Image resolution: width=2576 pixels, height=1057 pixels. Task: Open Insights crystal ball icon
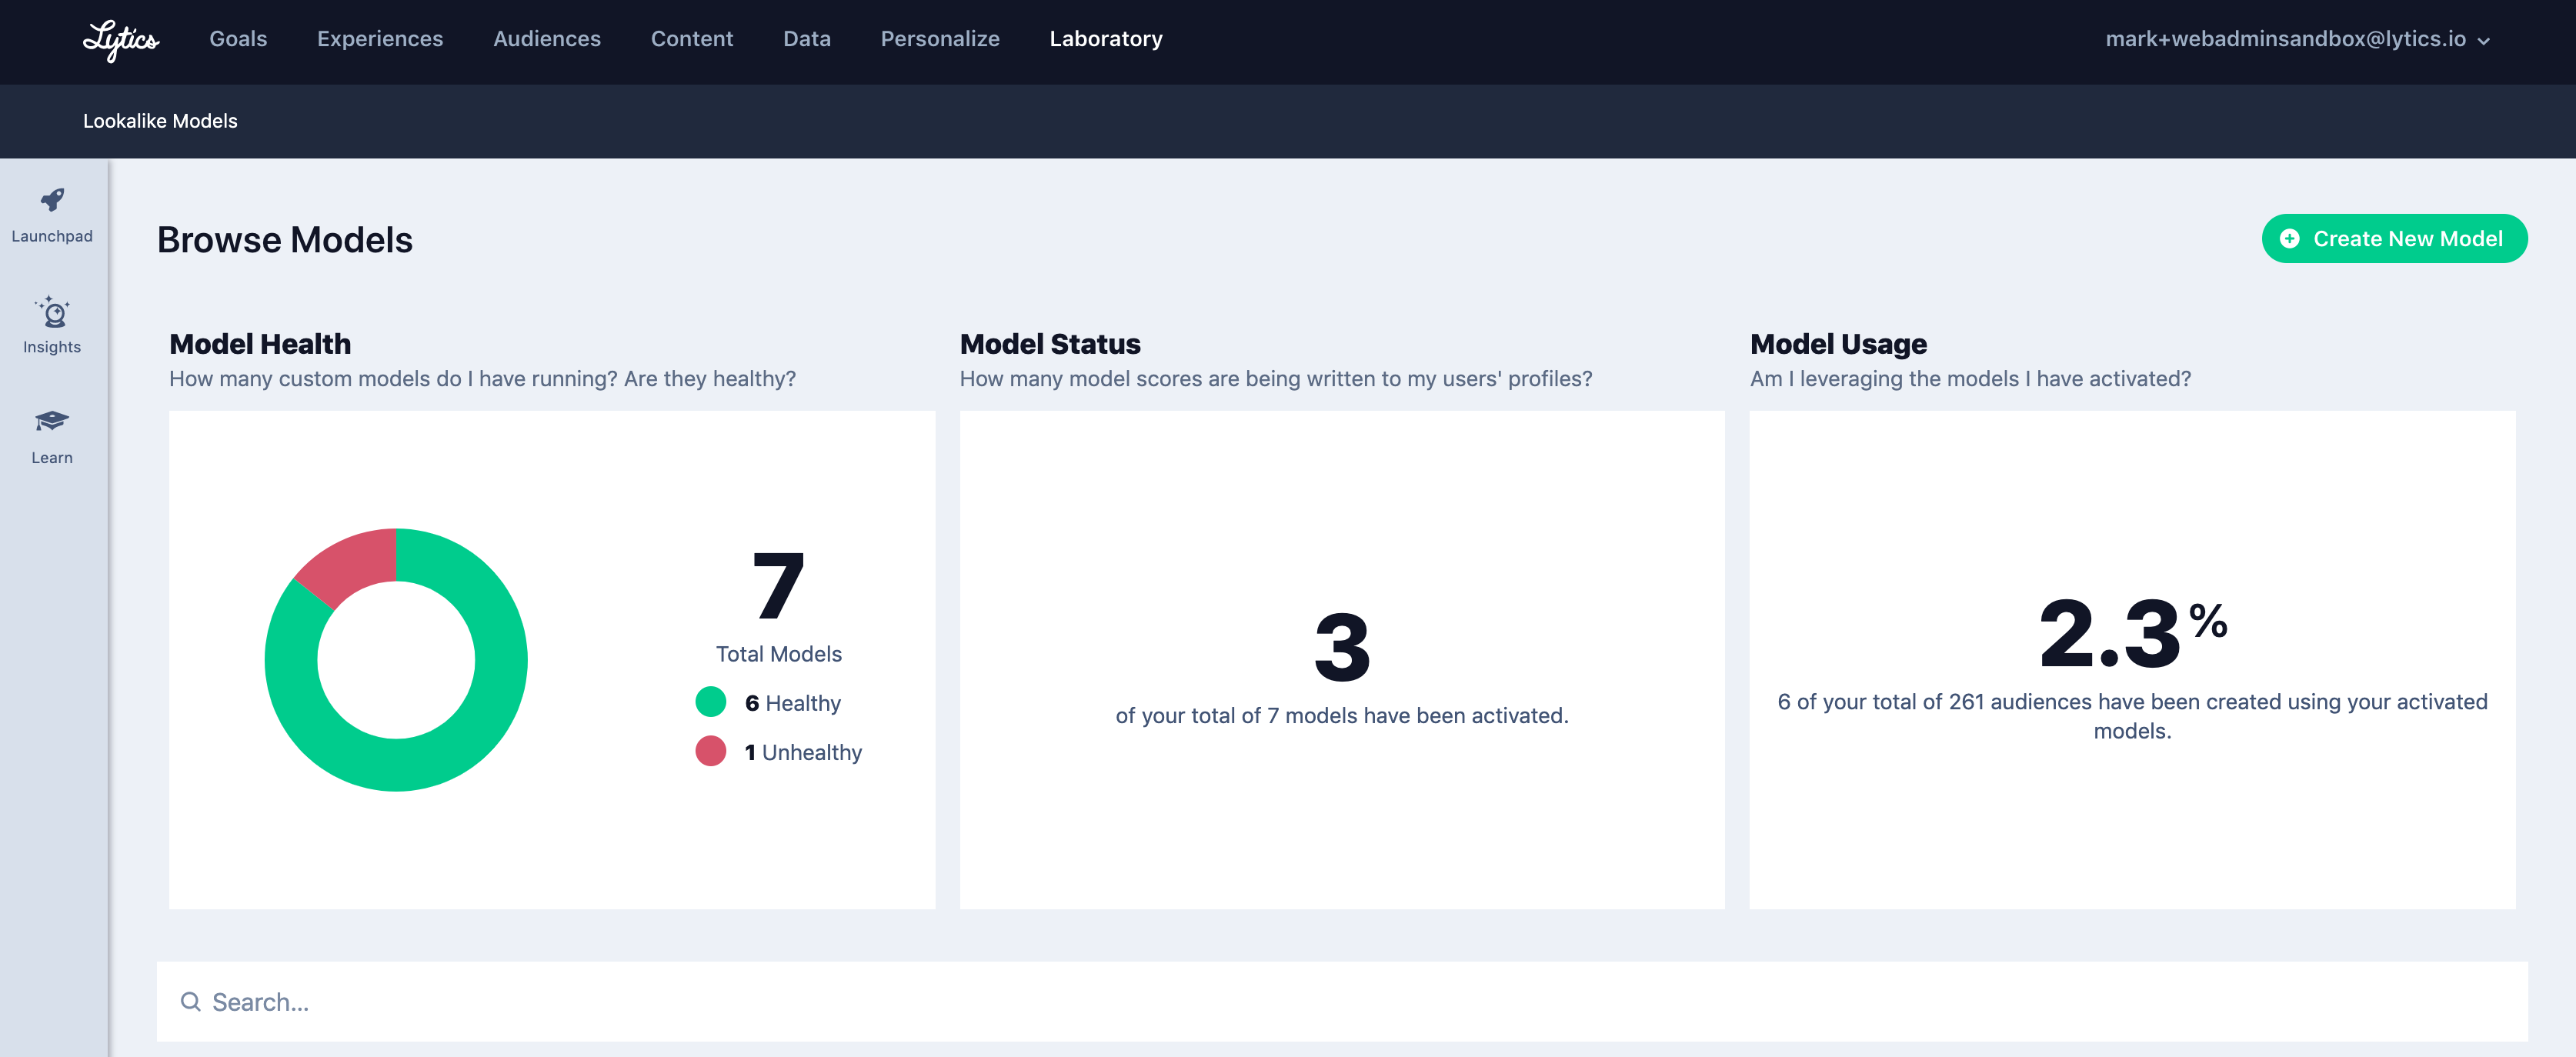point(52,313)
